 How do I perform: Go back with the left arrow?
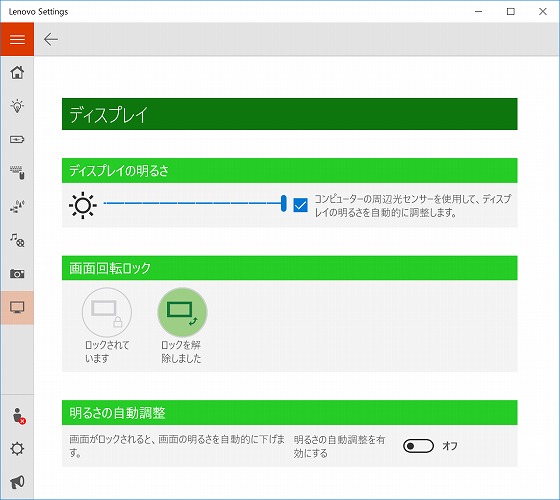[x=51, y=39]
